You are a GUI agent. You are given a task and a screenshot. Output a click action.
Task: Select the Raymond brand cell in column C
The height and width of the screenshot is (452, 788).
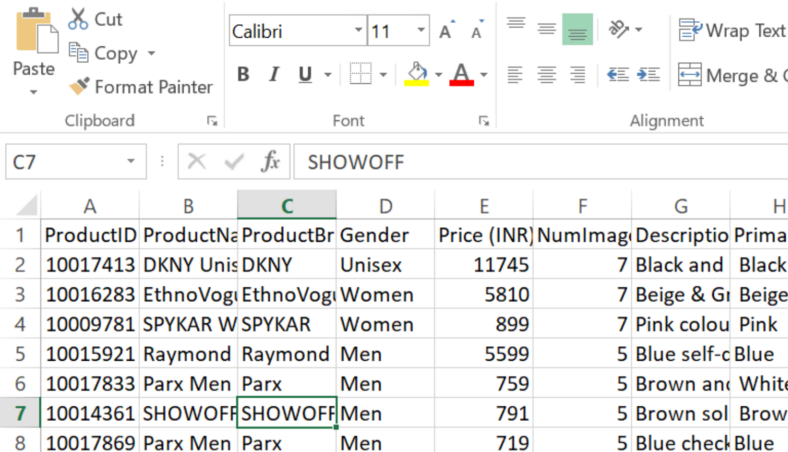click(x=287, y=353)
